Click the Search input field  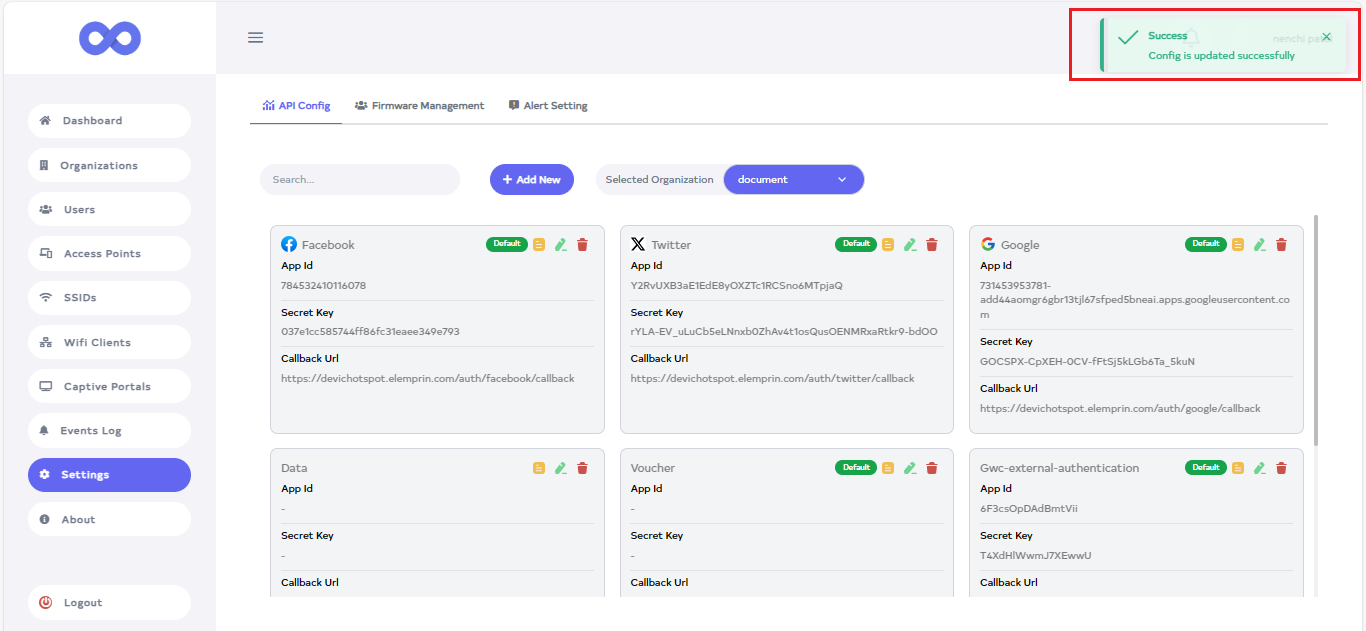click(x=359, y=180)
